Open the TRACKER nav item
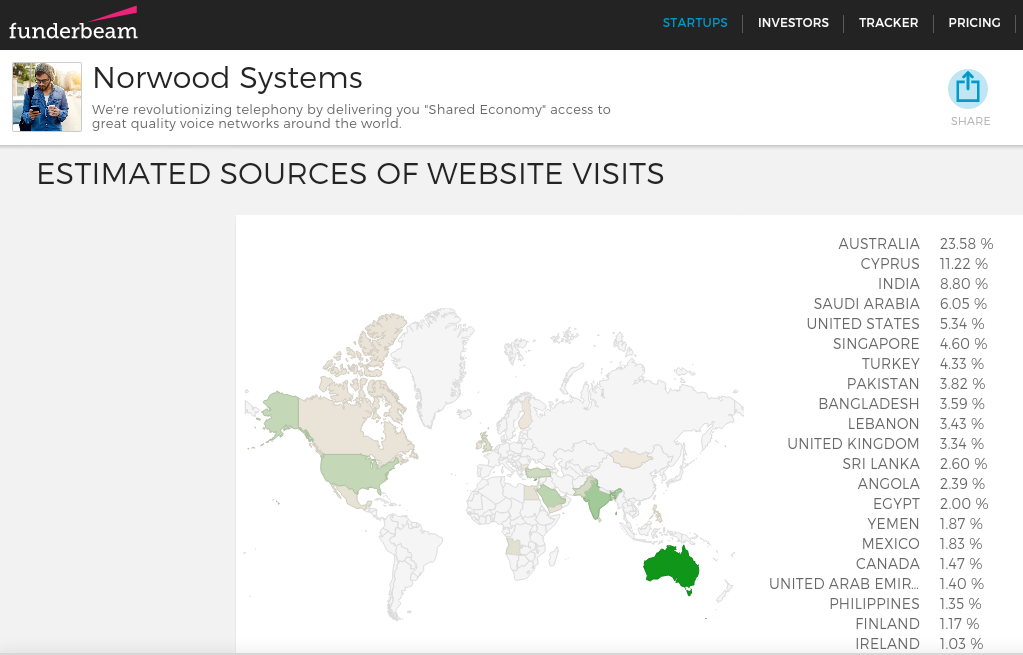 click(x=888, y=23)
